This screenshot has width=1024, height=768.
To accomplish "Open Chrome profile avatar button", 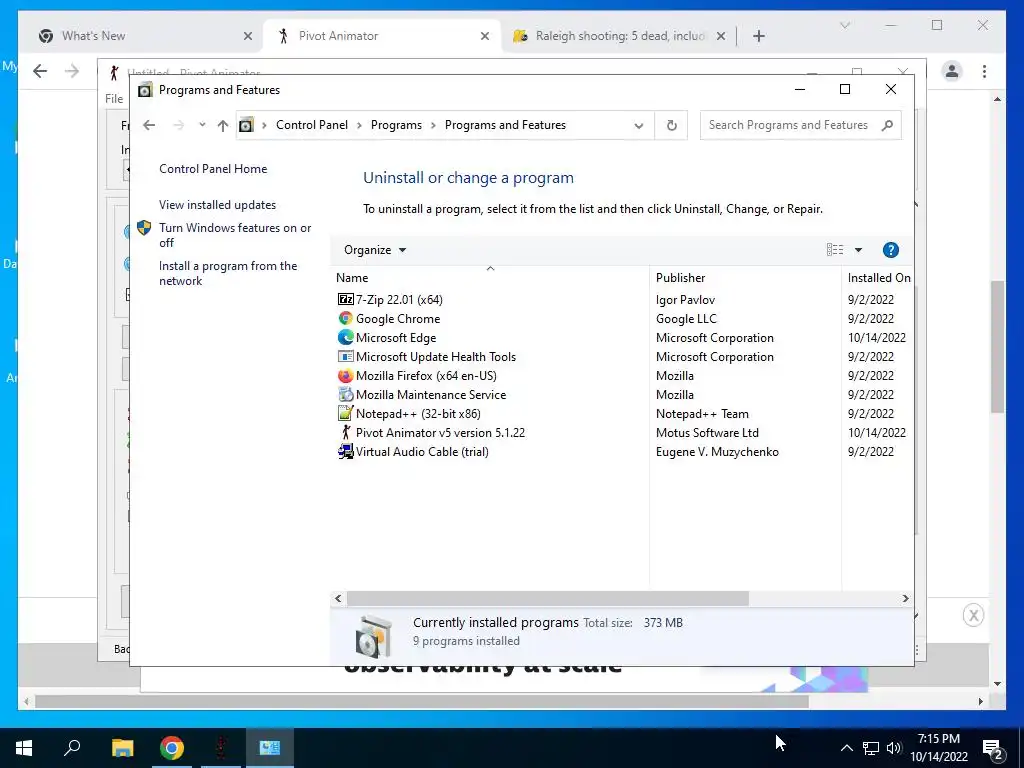I will [x=952, y=71].
